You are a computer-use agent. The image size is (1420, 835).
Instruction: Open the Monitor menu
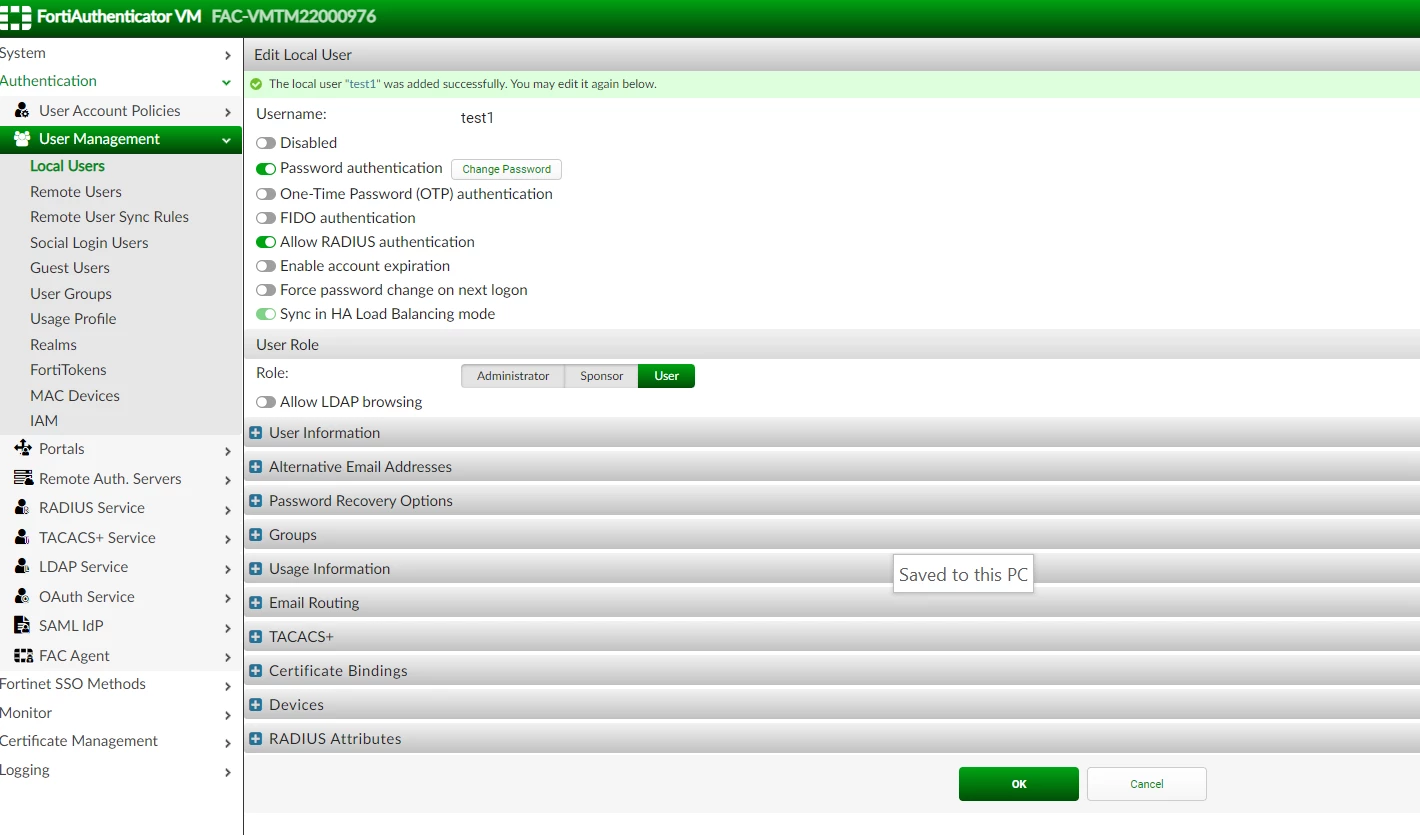pos(120,713)
